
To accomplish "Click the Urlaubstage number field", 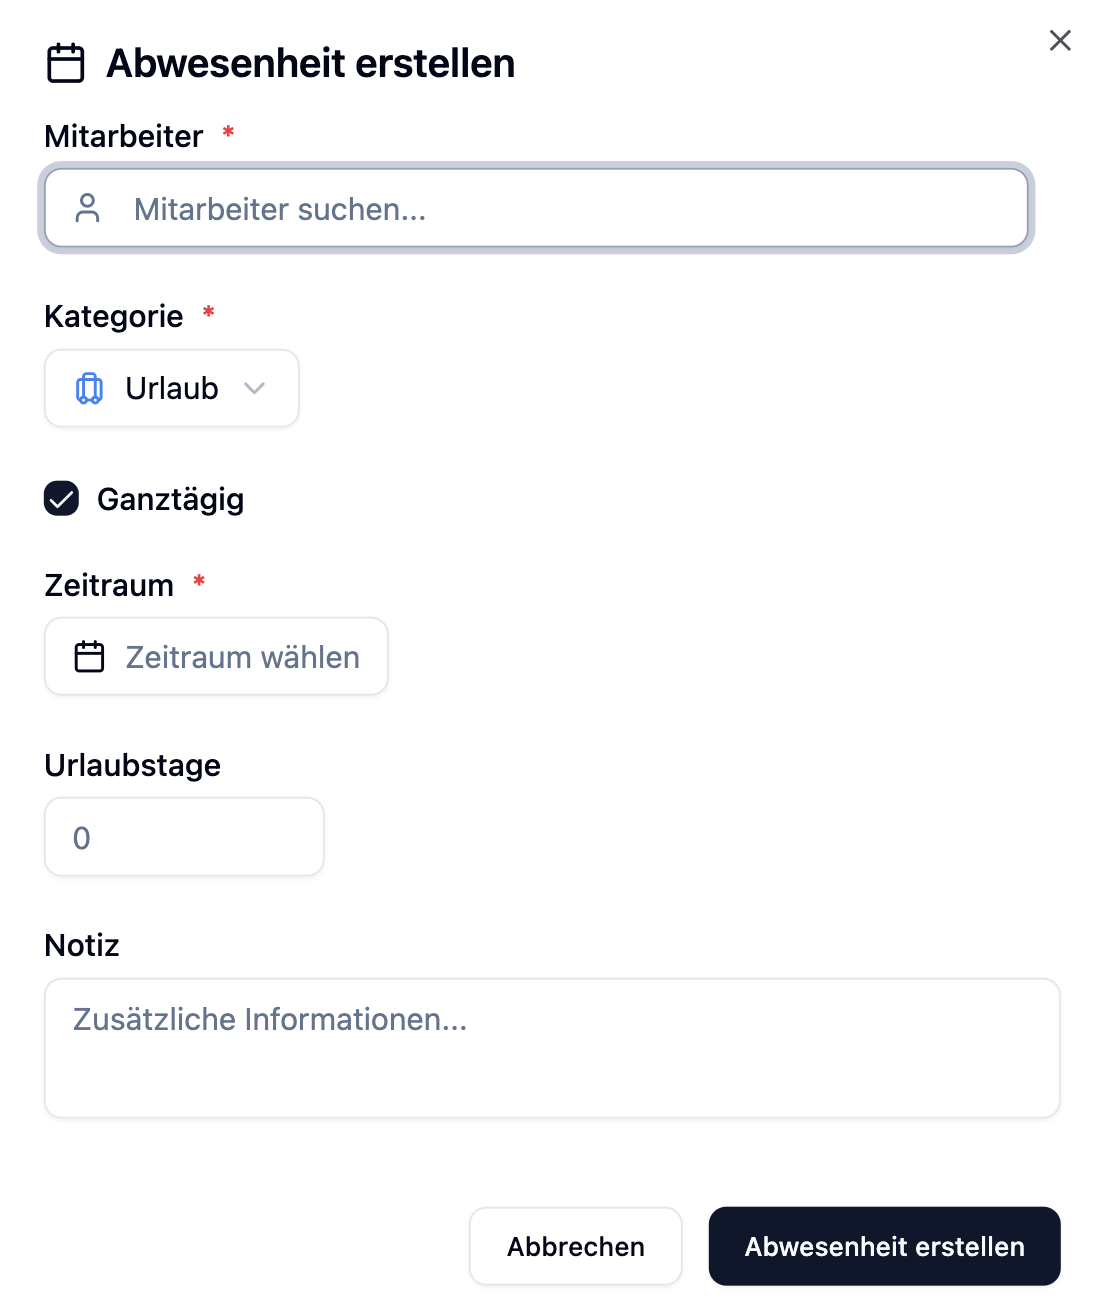I will tap(184, 837).
